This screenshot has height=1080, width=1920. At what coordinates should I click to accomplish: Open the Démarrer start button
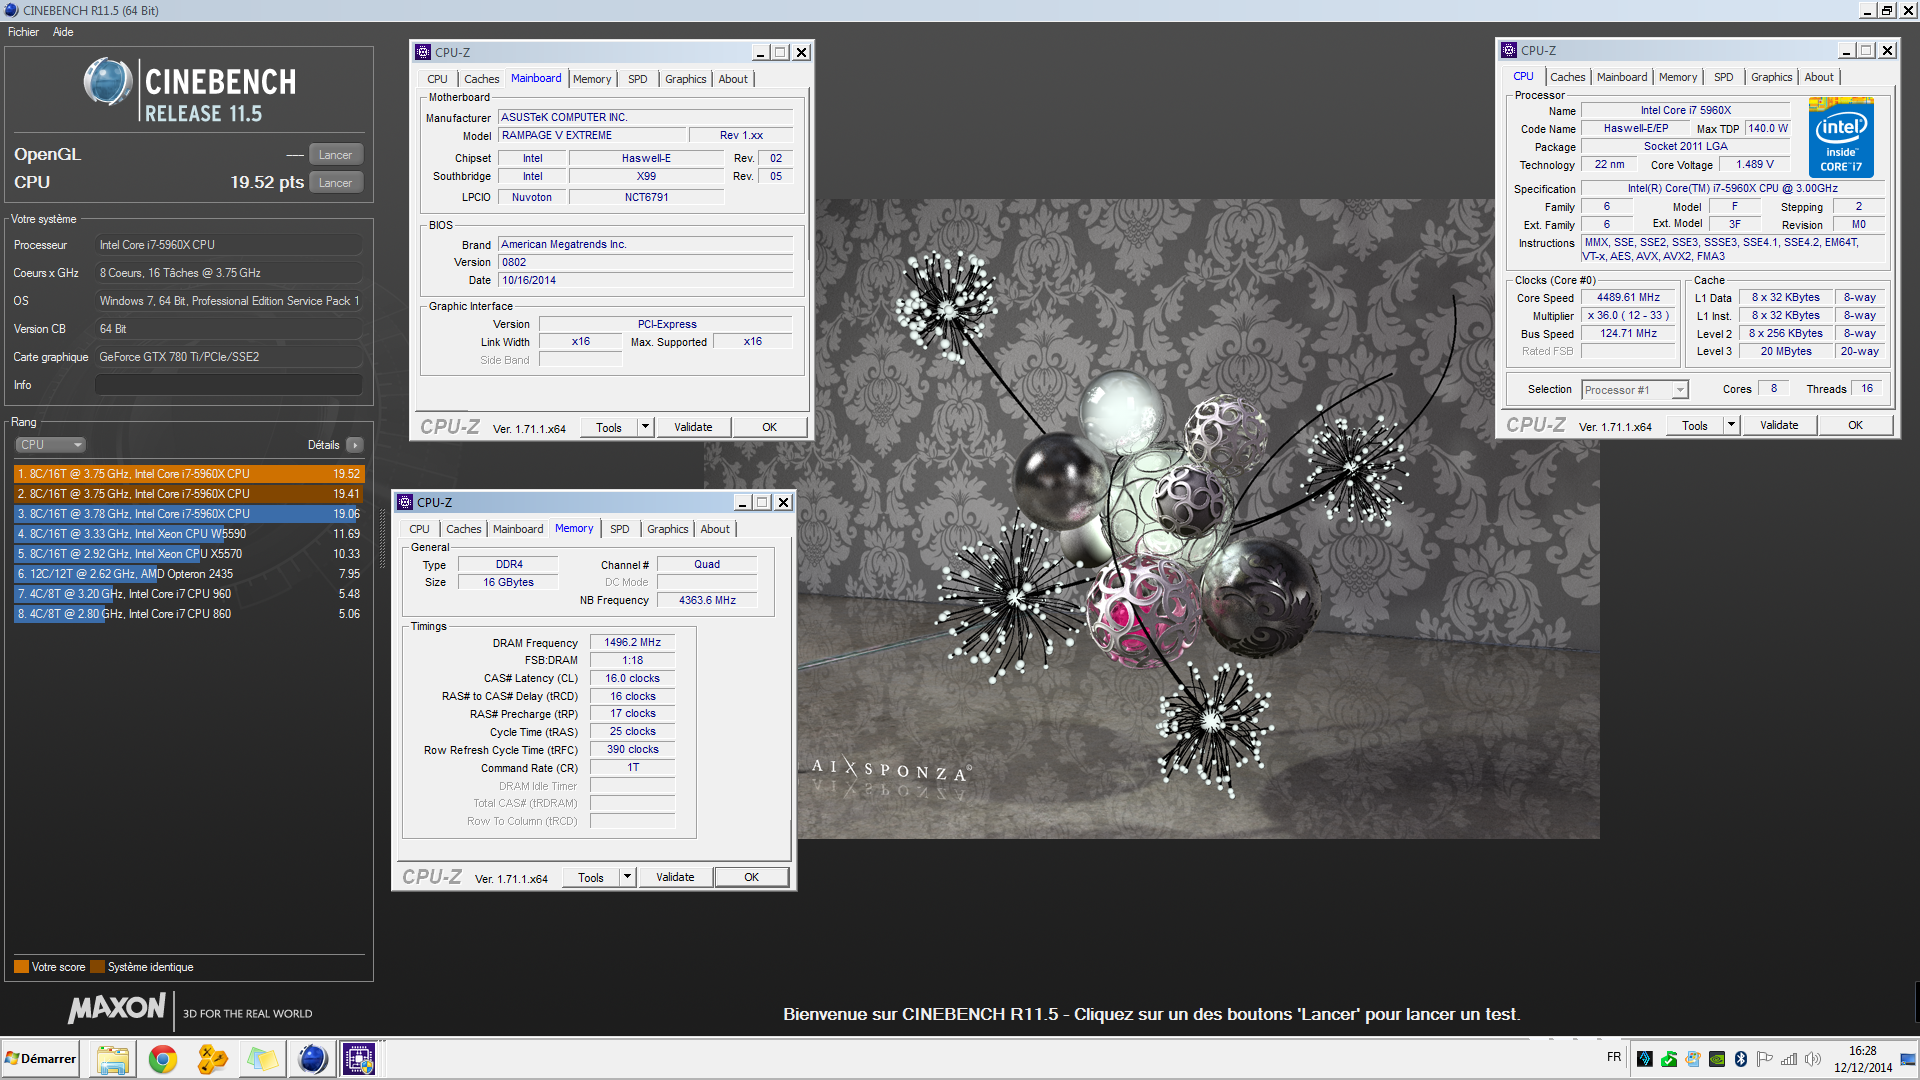pos(40,1059)
